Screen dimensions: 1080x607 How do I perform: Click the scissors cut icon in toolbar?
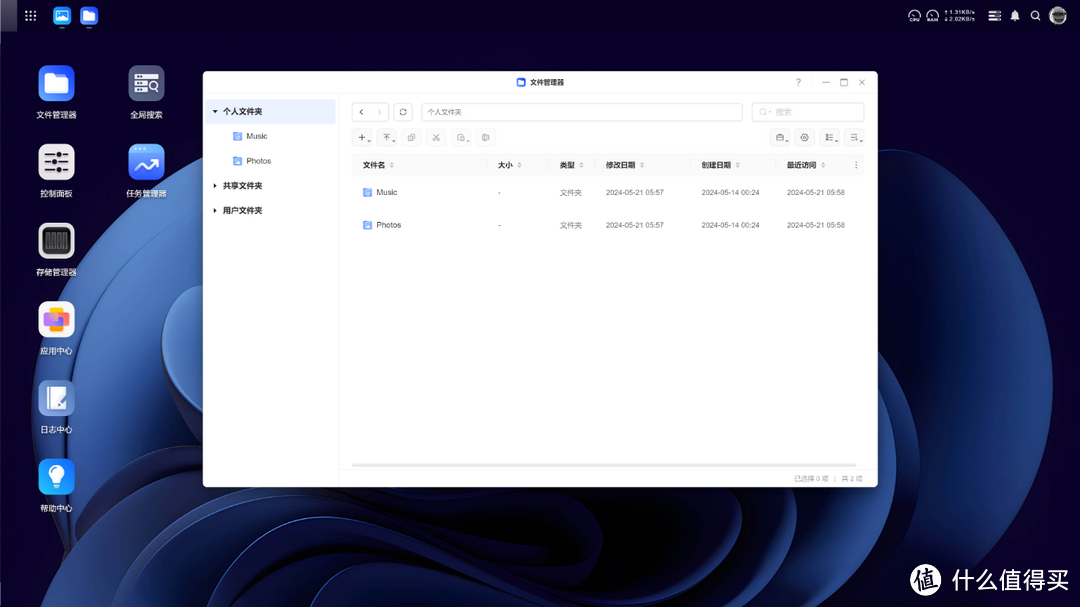[x=436, y=137]
